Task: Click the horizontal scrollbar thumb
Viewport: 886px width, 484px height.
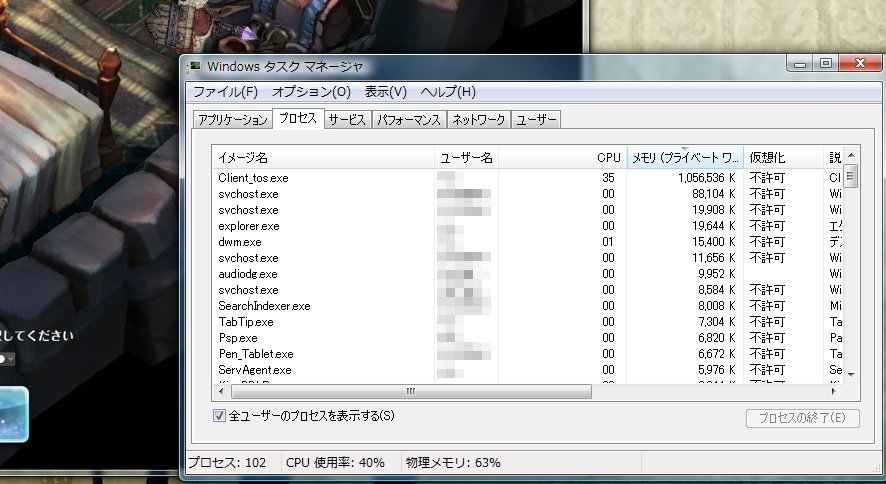Action: pos(411,391)
